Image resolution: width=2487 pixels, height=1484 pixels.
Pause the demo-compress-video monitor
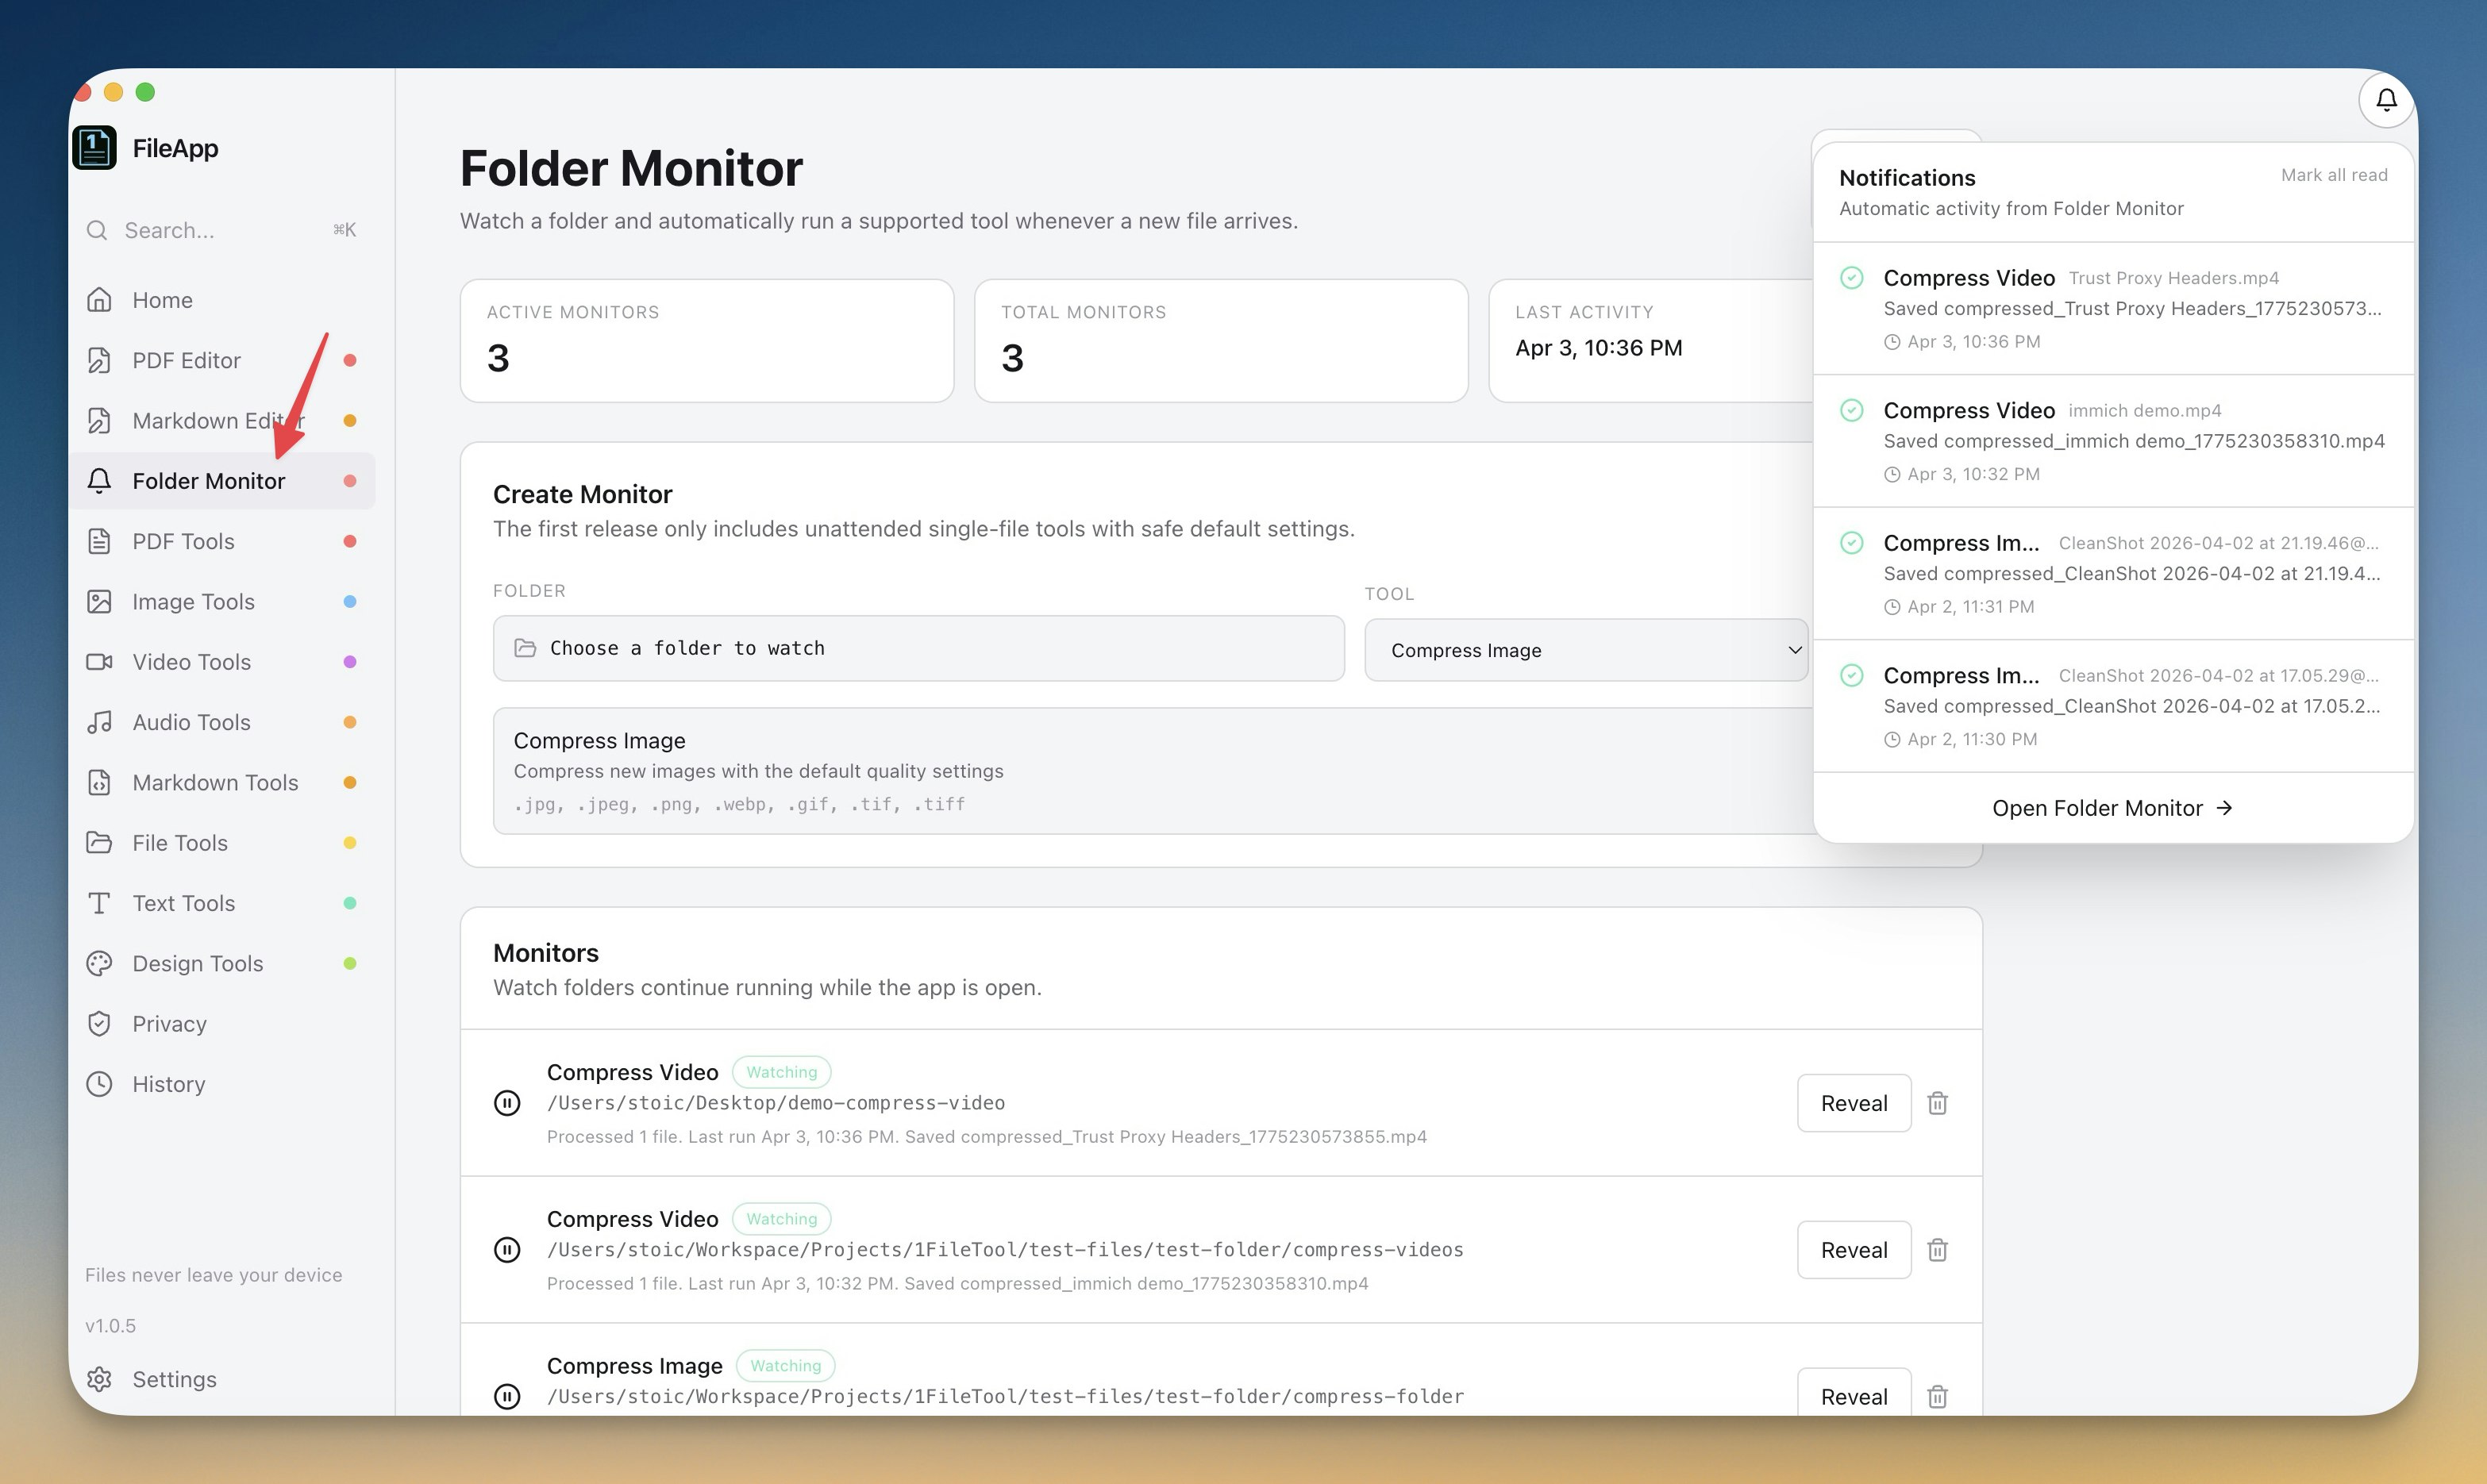[x=507, y=1103]
